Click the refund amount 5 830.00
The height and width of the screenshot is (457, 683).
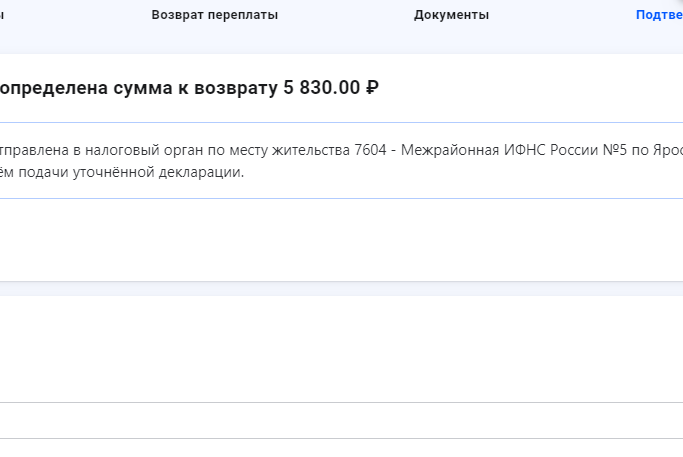click(321, 88)
